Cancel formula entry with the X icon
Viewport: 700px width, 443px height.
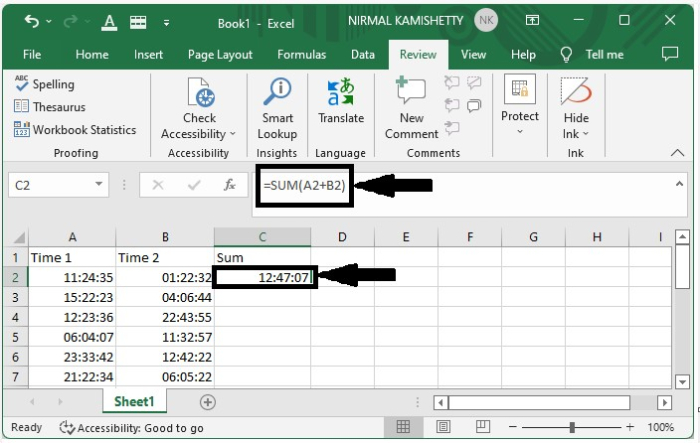point(158,185)
